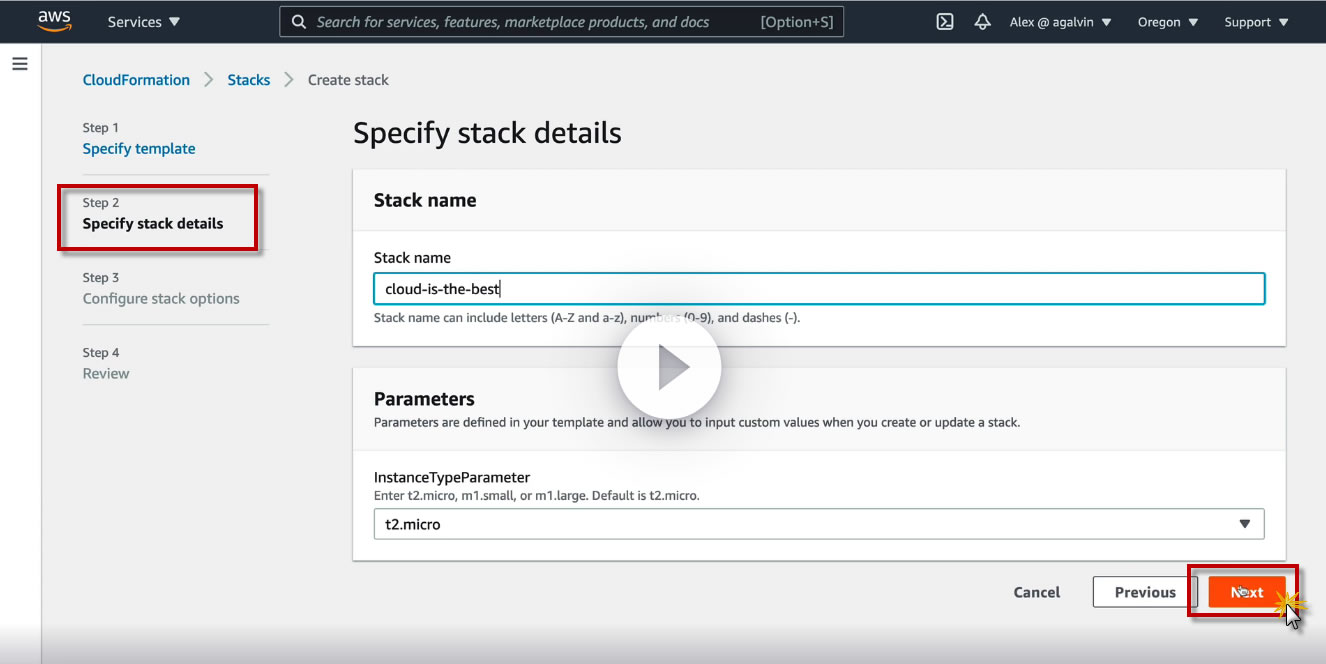Viewport: 1326px width, 664px height.
Task: Open the notifications bell
Action: (982, 22)
